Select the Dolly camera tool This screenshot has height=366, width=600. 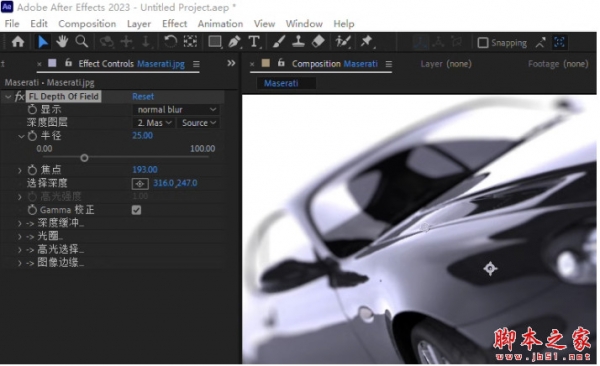[146, 42]
